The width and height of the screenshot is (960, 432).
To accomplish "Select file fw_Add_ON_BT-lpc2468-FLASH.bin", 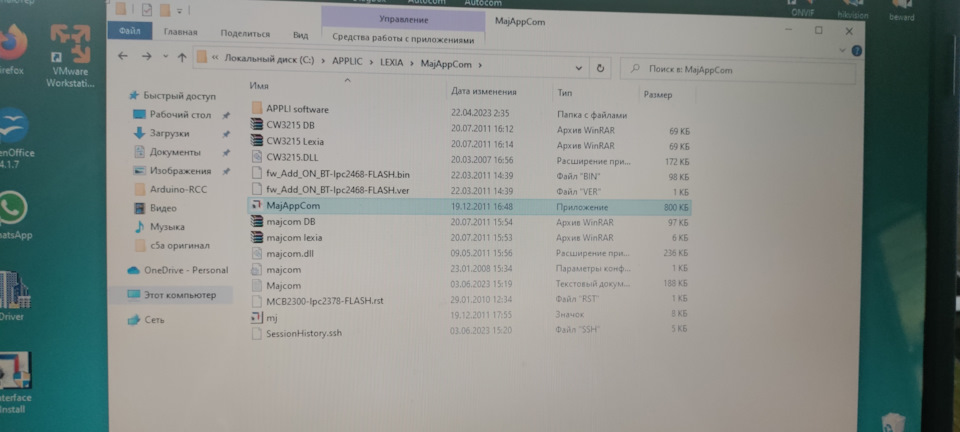I will coord(338,174).
